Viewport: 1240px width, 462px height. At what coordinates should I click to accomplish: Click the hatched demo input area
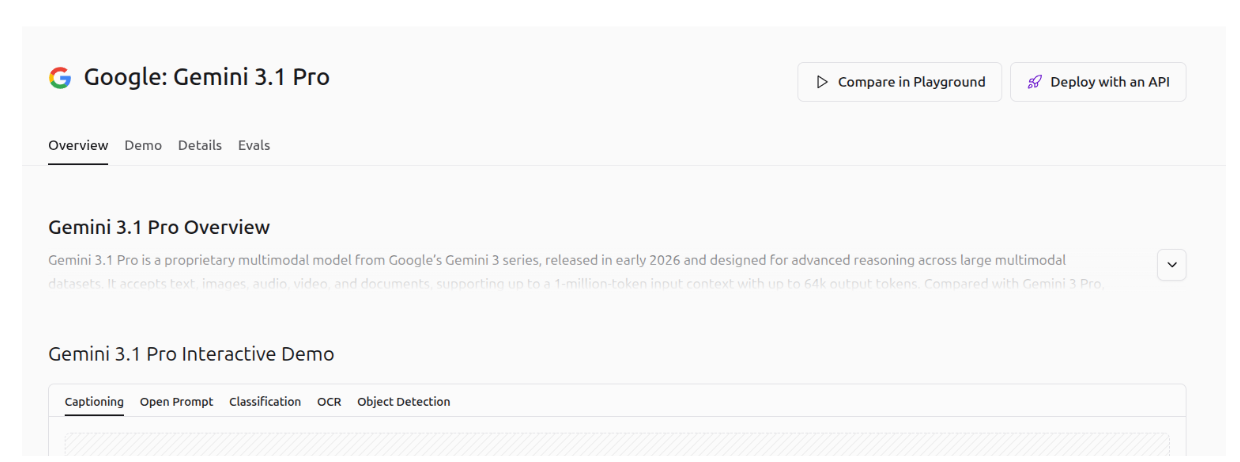point(616,446)
